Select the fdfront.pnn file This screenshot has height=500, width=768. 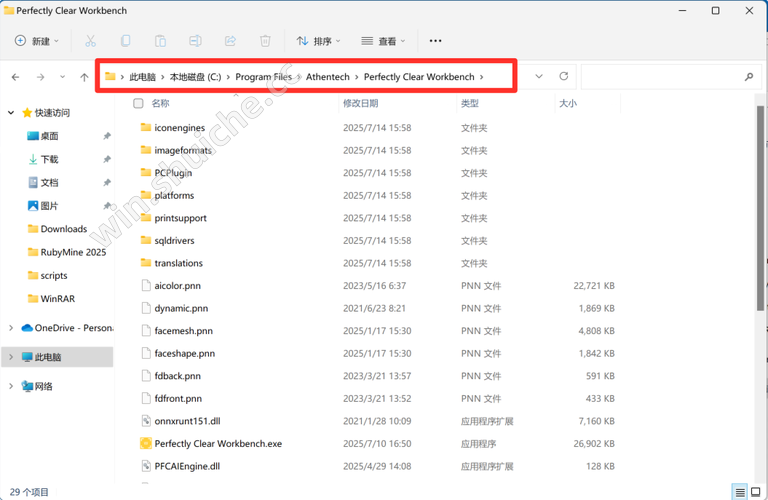[377, 398]
